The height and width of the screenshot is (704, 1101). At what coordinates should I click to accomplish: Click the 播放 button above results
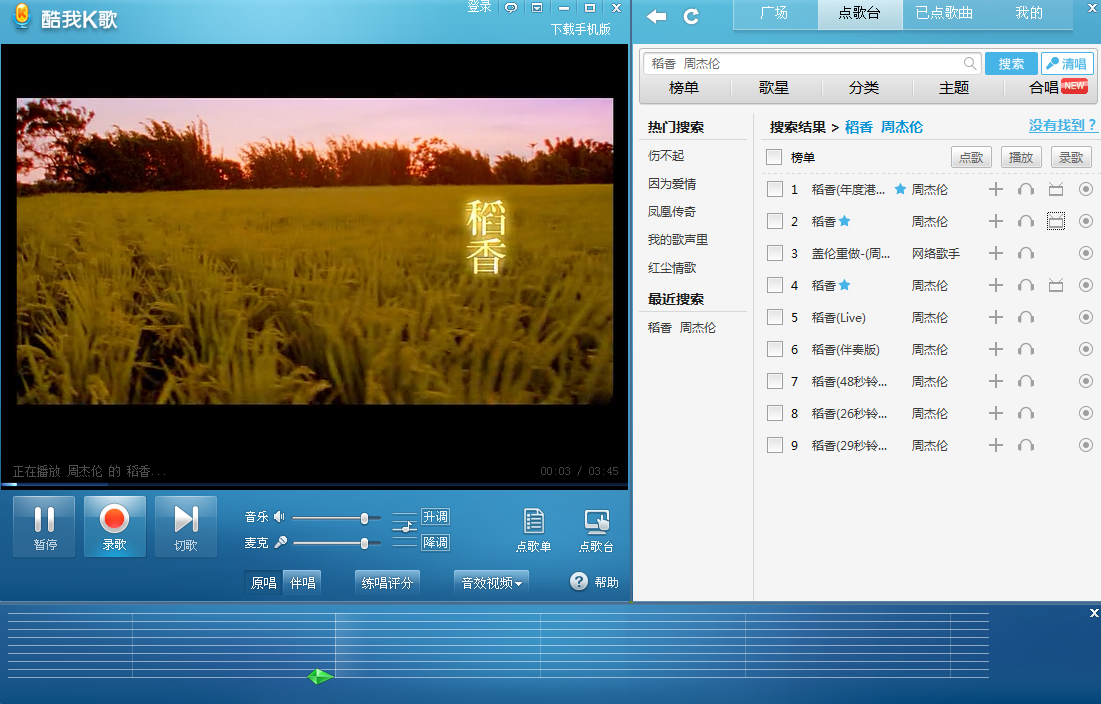point(1021,157)
